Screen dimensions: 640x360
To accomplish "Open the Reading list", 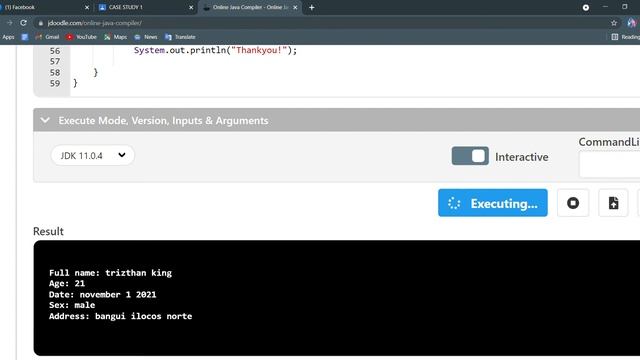I will 625,37.
